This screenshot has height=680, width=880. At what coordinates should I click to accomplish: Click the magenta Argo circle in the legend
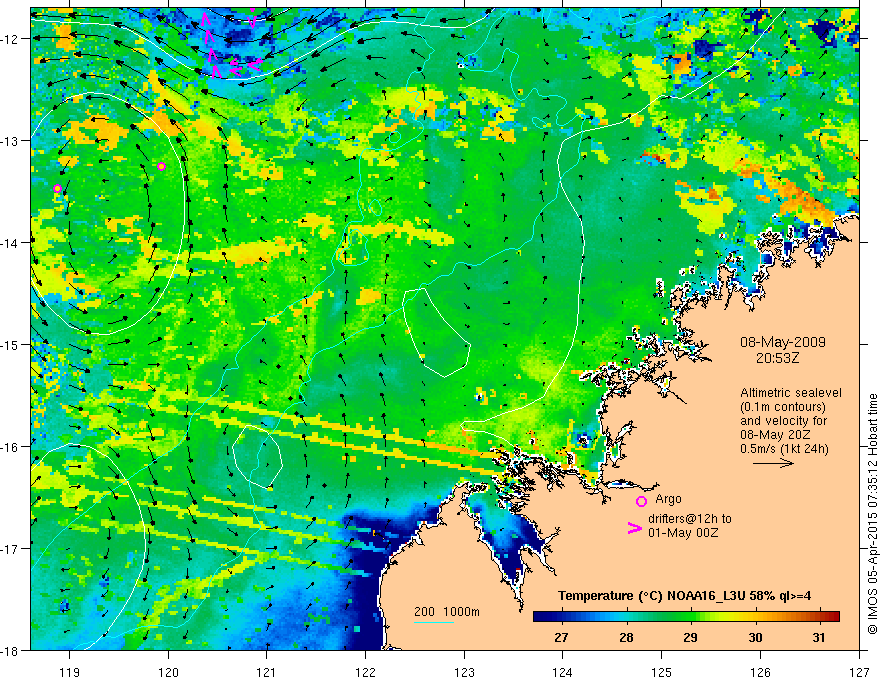(x=641, y=501)
